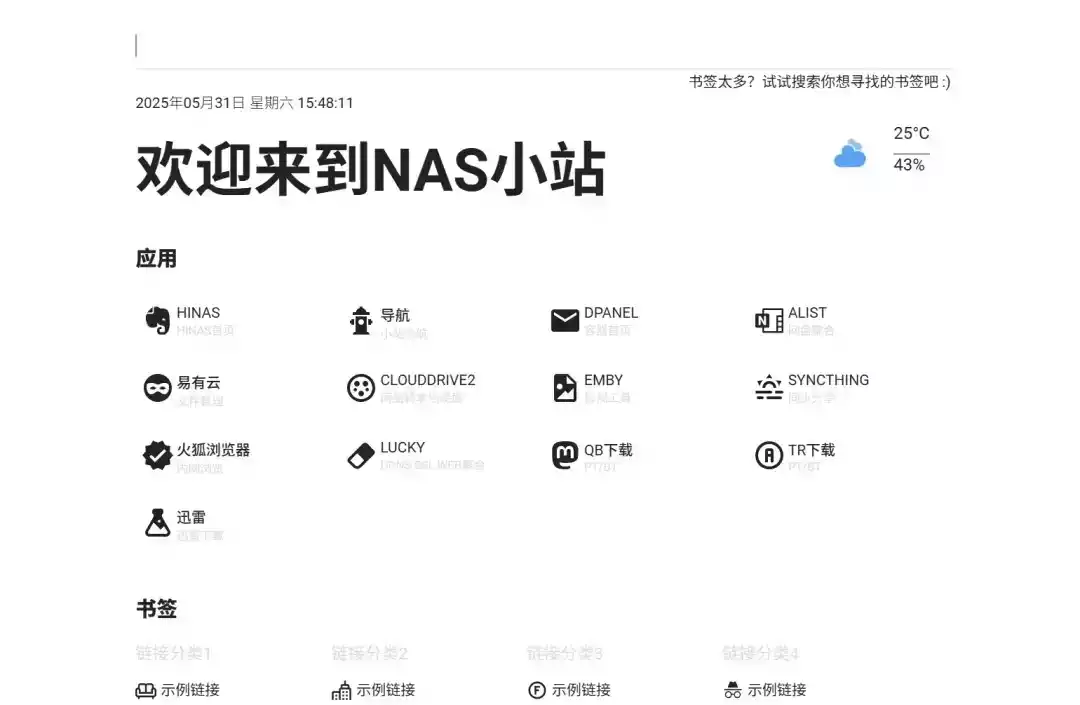This screenshot has height=705, width=1080.
Task: Click the TR下载 circled A icon
Action: pyautogui.click(x=769, y=455)
